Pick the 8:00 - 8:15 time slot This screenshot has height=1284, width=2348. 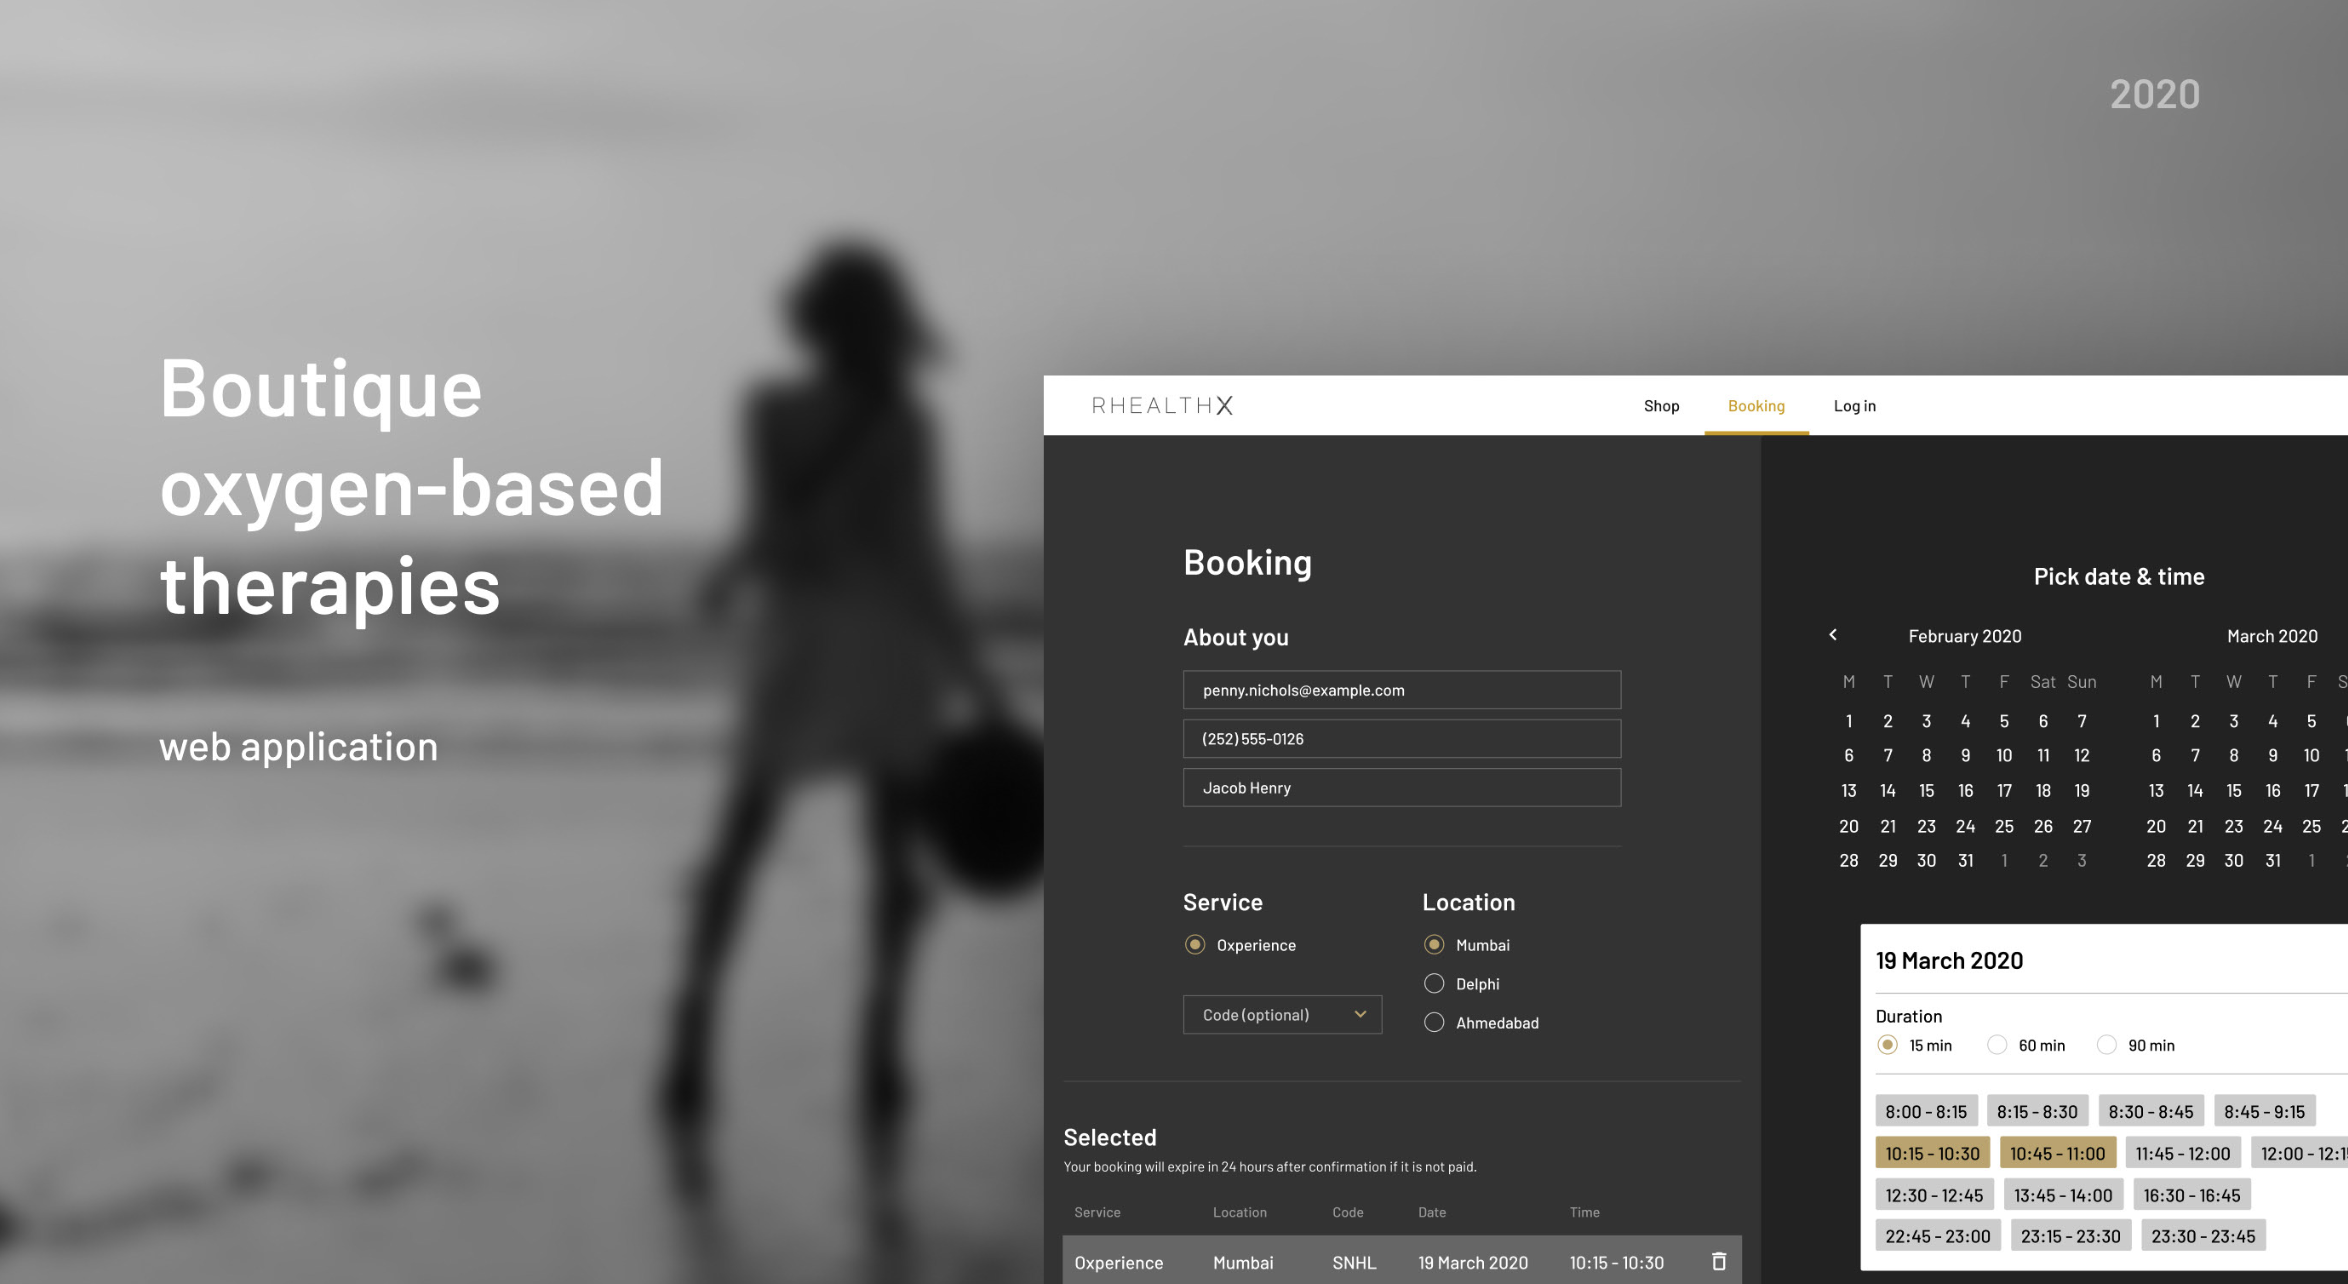(x=1926, y=1112)
